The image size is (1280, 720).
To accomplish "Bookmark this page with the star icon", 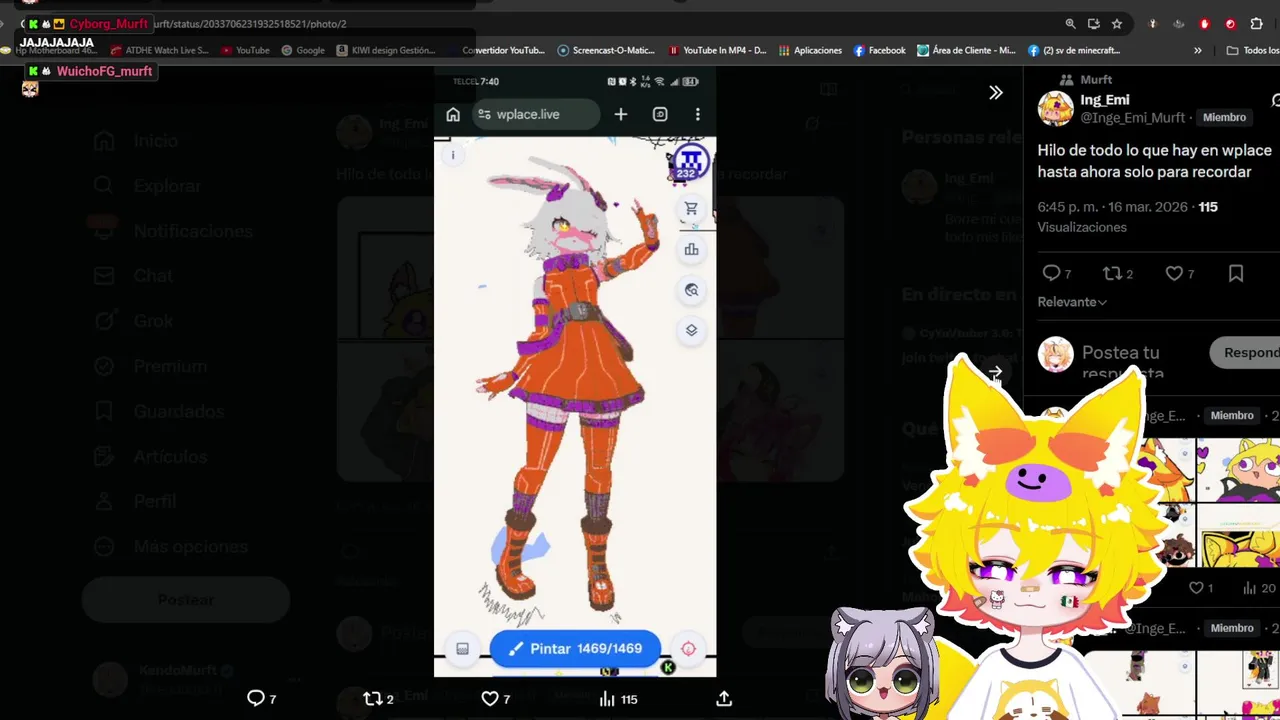I will click(x=1117, y=24).
